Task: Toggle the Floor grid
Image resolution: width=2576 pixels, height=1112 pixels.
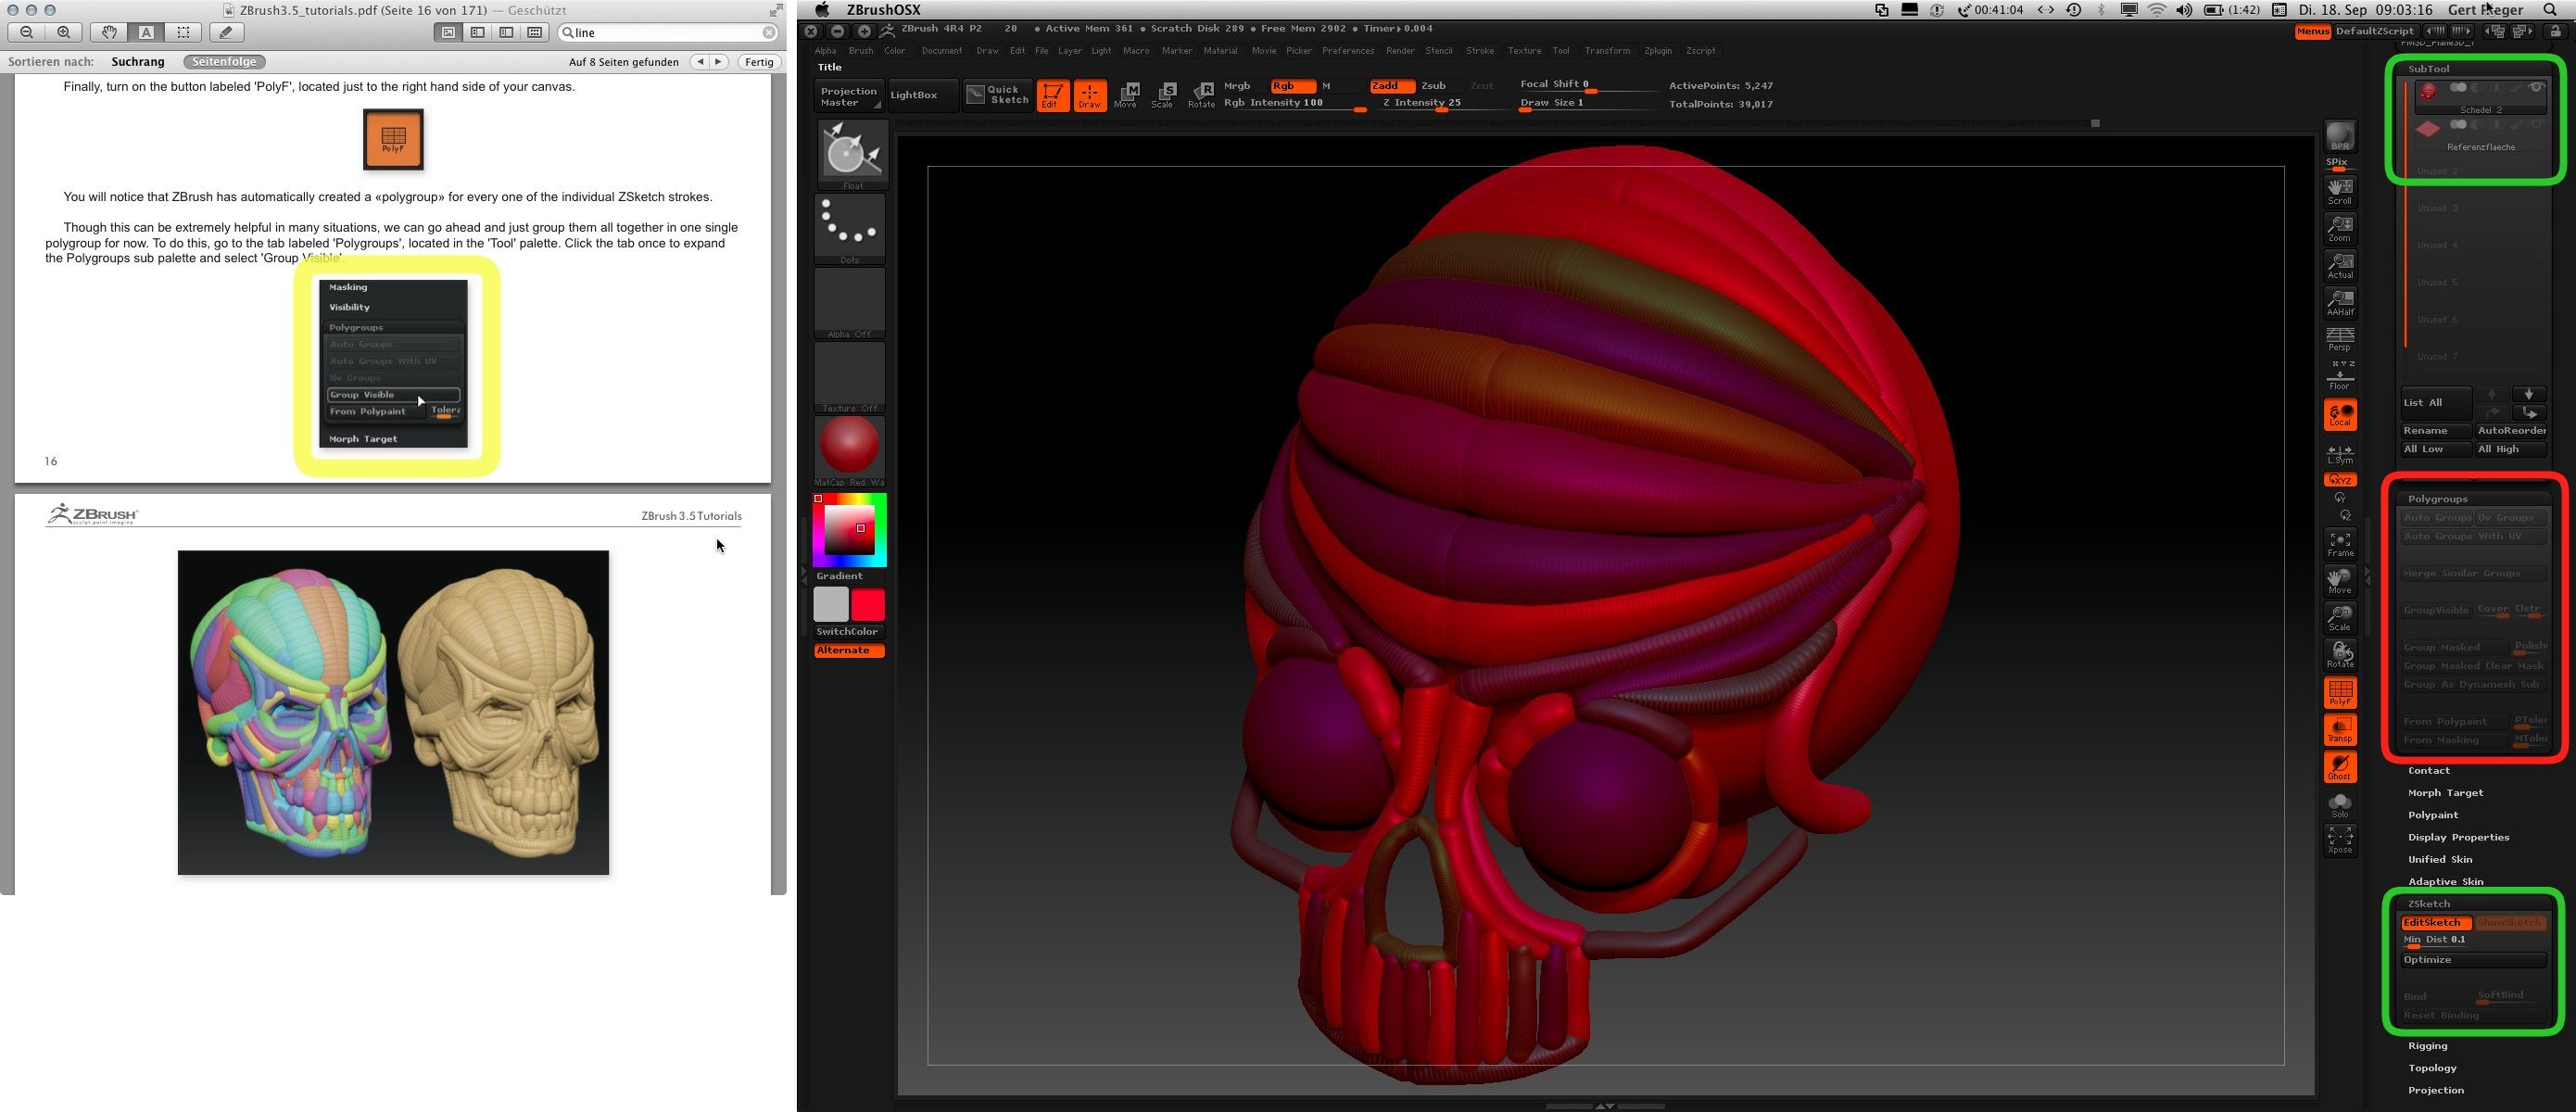Action: point(2340,376)
